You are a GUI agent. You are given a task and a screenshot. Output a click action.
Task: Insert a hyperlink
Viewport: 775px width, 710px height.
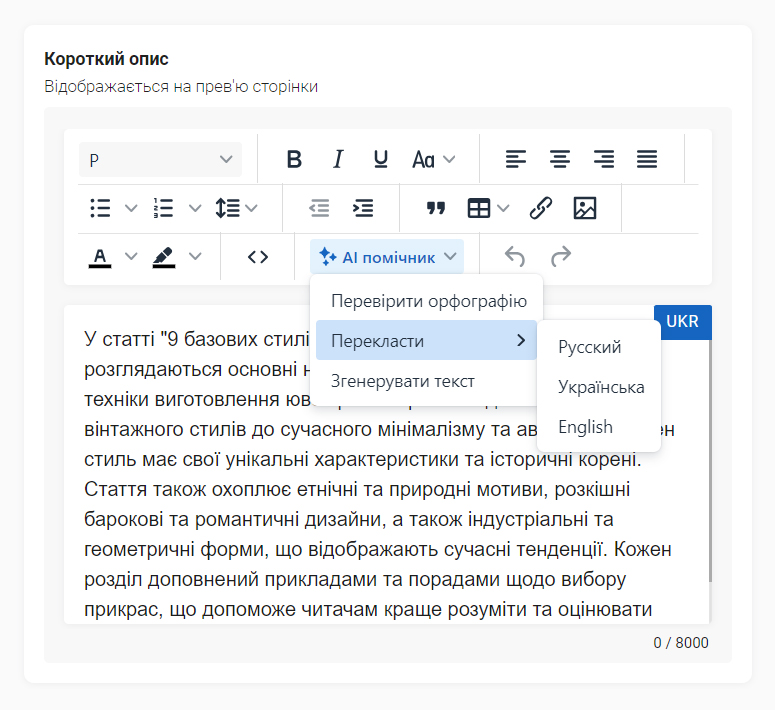(541, 208)
